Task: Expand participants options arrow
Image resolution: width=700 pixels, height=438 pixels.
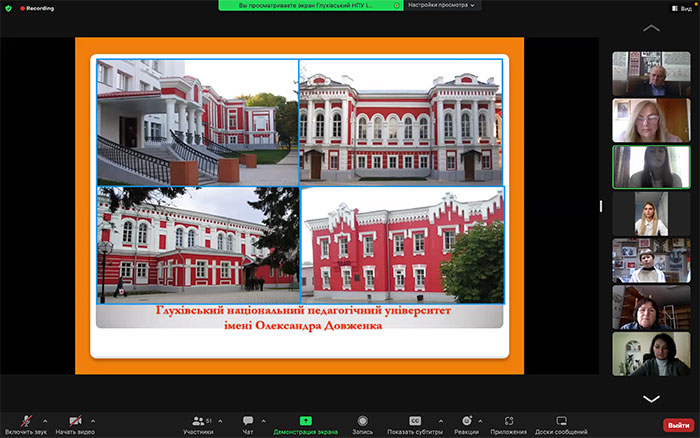Action: pyautogui.click(x=220, y=421)
